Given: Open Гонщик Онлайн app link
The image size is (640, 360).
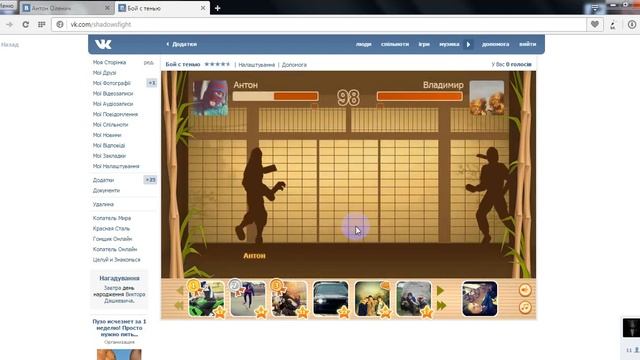Looking at the screenshot, I should pyautogui.click(x=112, y=239).
